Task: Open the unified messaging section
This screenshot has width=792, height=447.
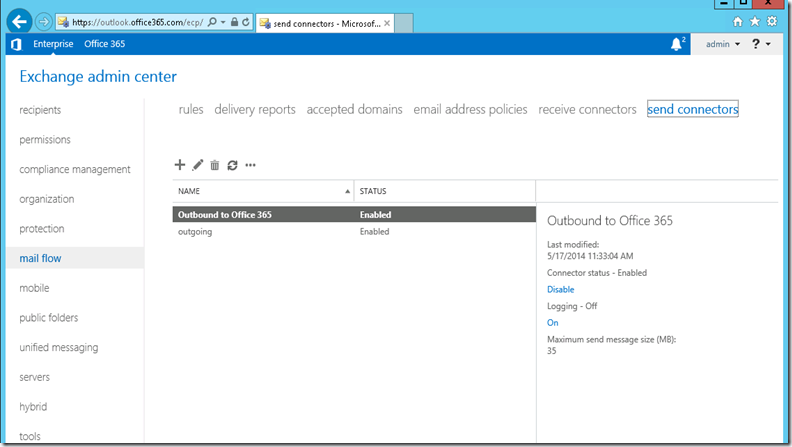Action: tap(59, 347)
